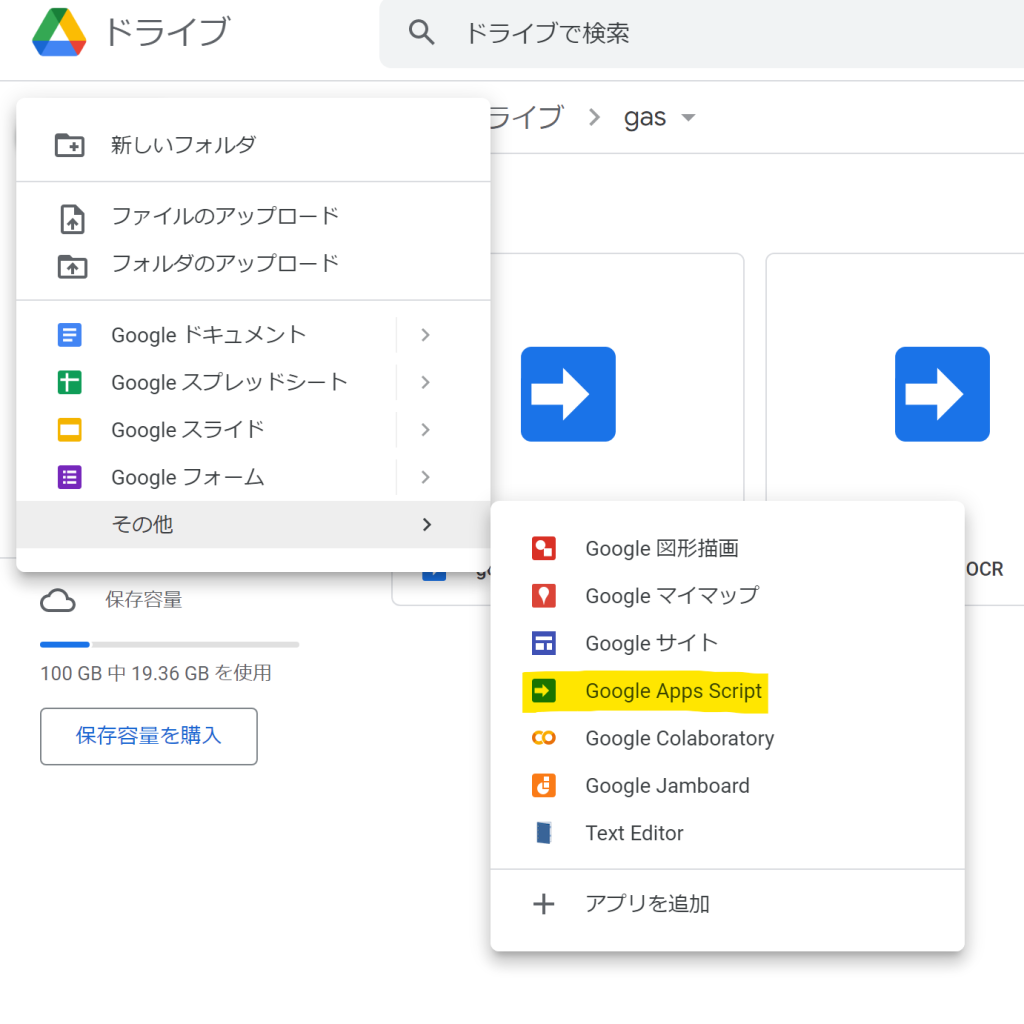Click the 100 GB 中 19.36 GB を使用 text

[x=156, y=673]
